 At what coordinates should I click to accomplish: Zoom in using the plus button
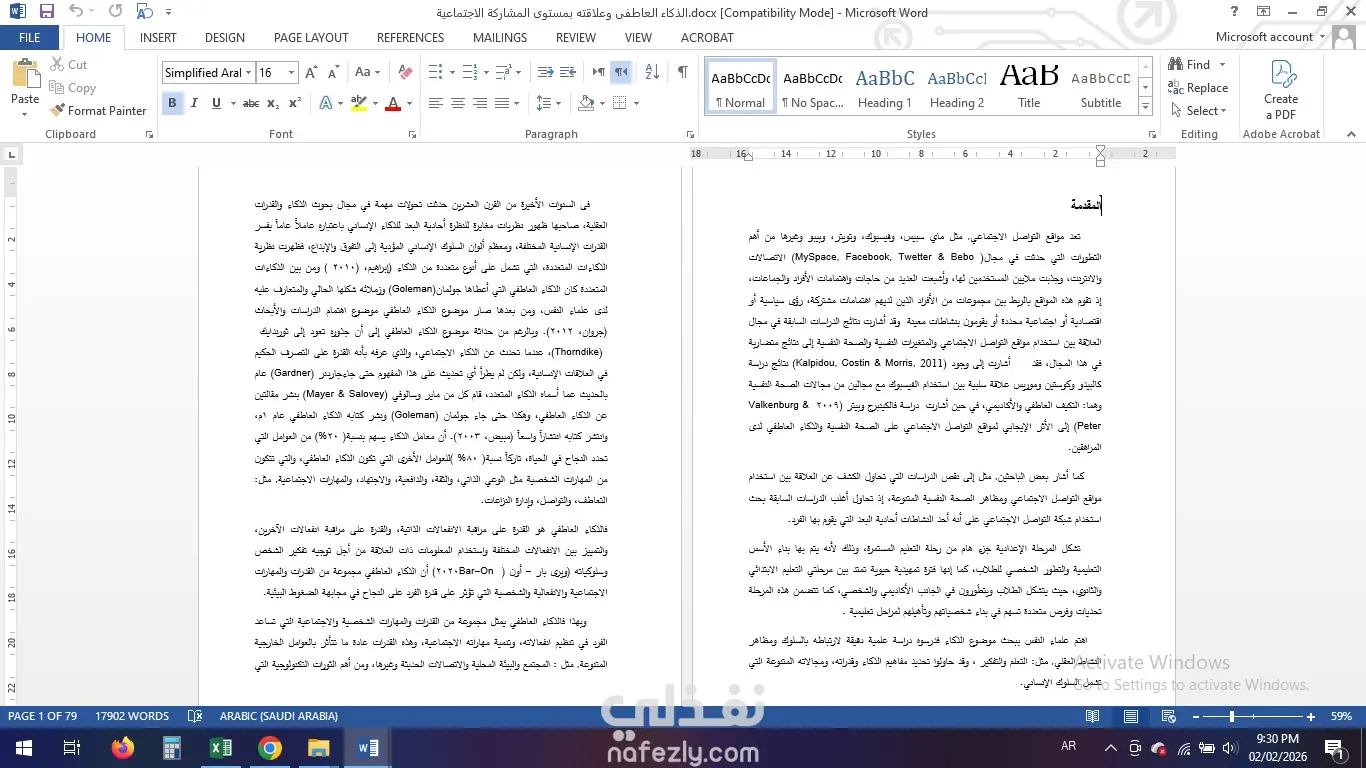(1310, 717)
